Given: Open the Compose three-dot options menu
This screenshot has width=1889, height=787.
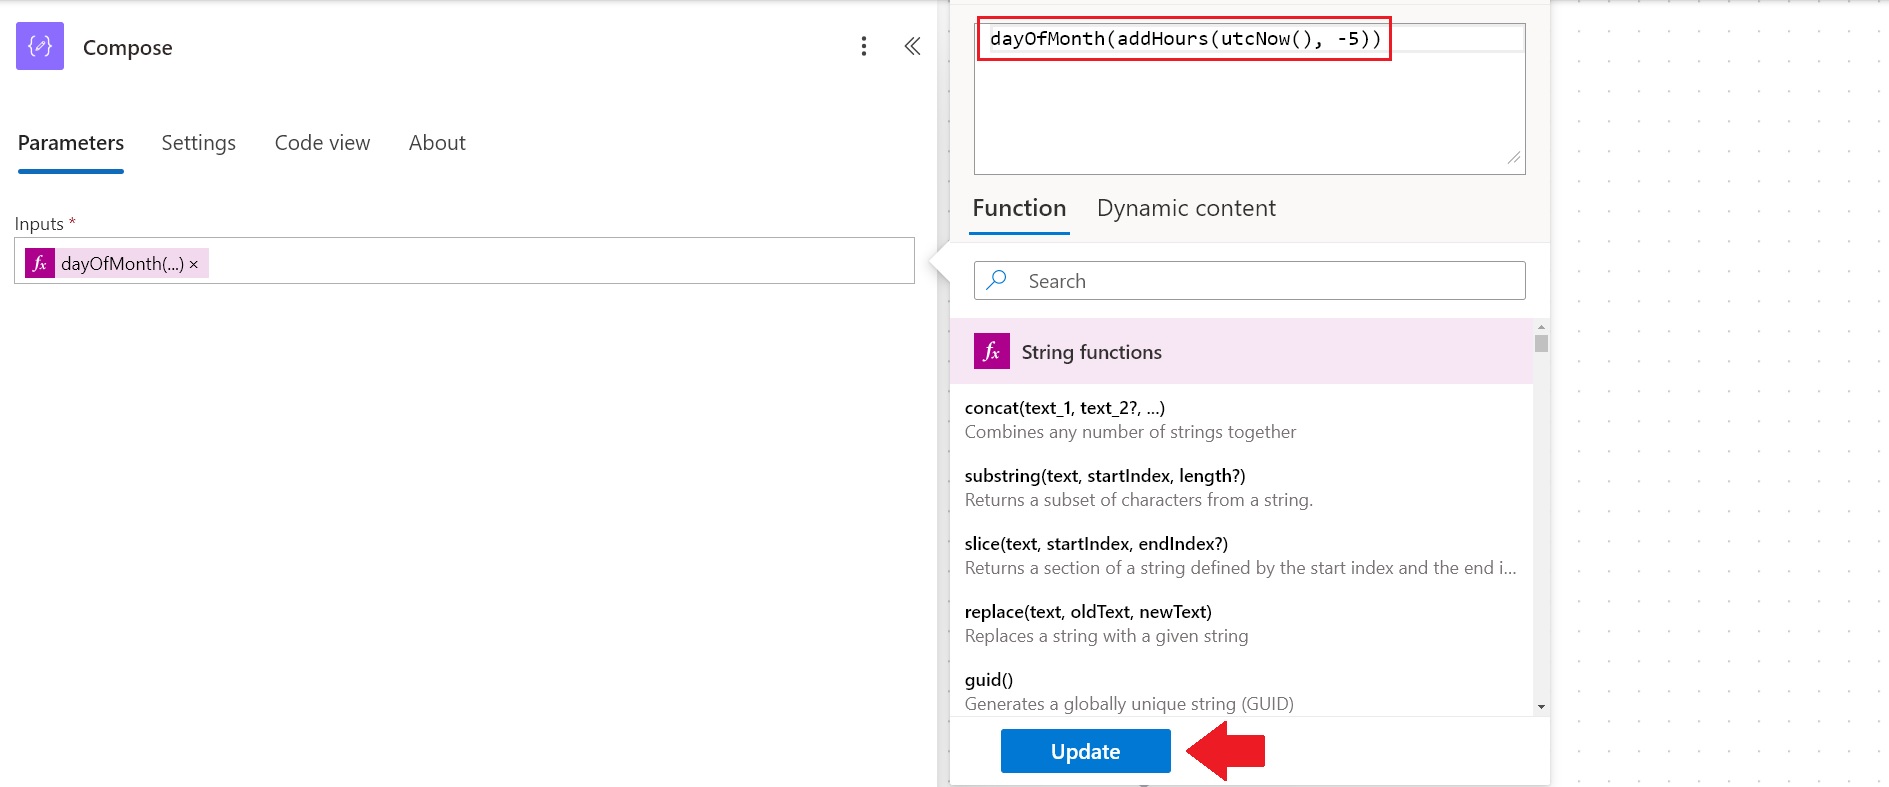Looking at the screenshot, I should (864, 46).
